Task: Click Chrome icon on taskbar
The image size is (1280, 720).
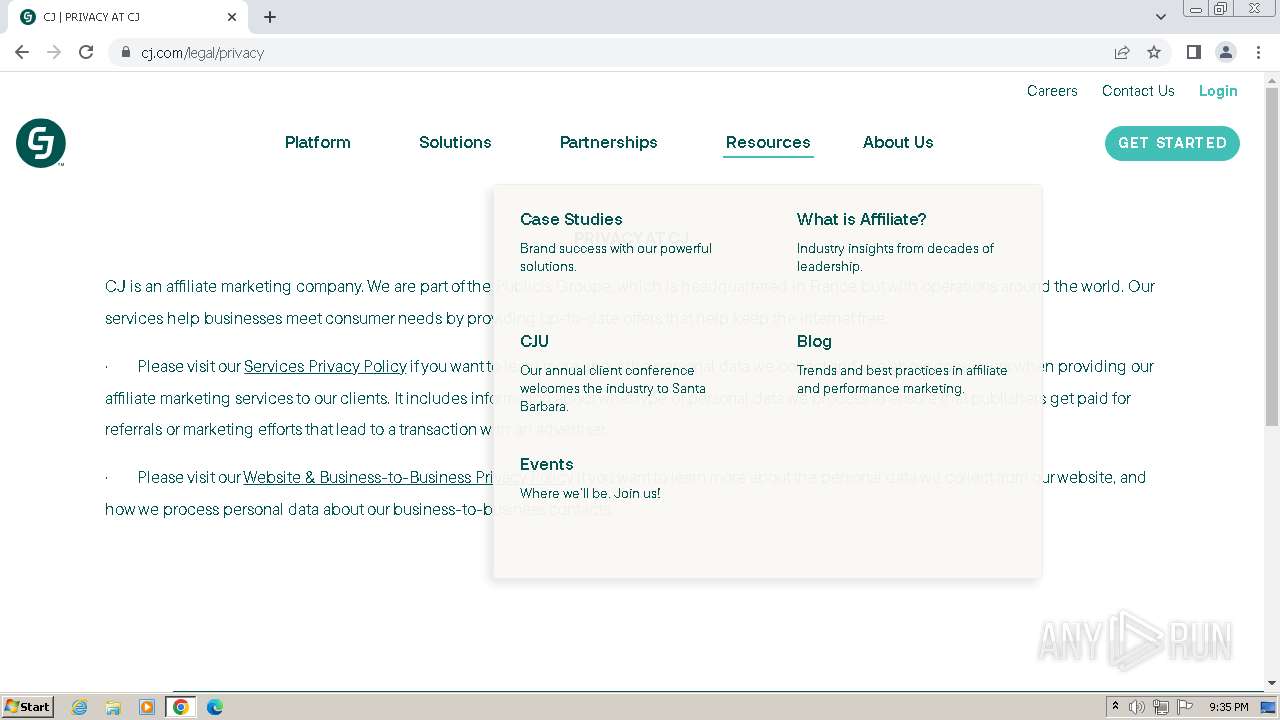Action: (x=181, y=707)
